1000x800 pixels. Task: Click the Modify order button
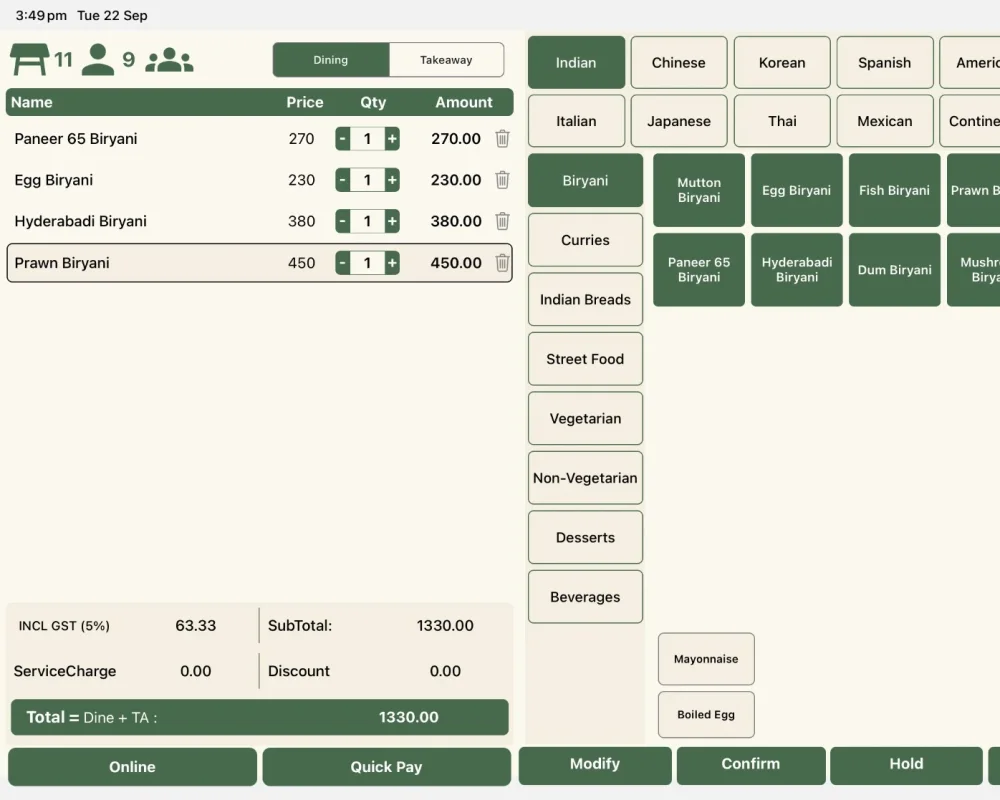pyautogui.click(x=595, y=764)
